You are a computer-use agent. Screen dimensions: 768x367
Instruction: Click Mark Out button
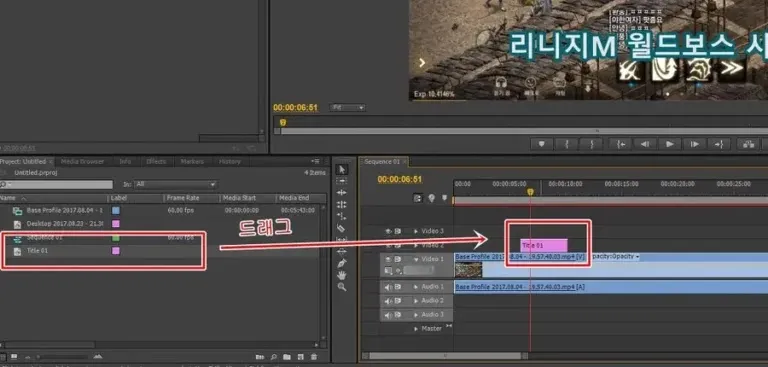[592, 144]
